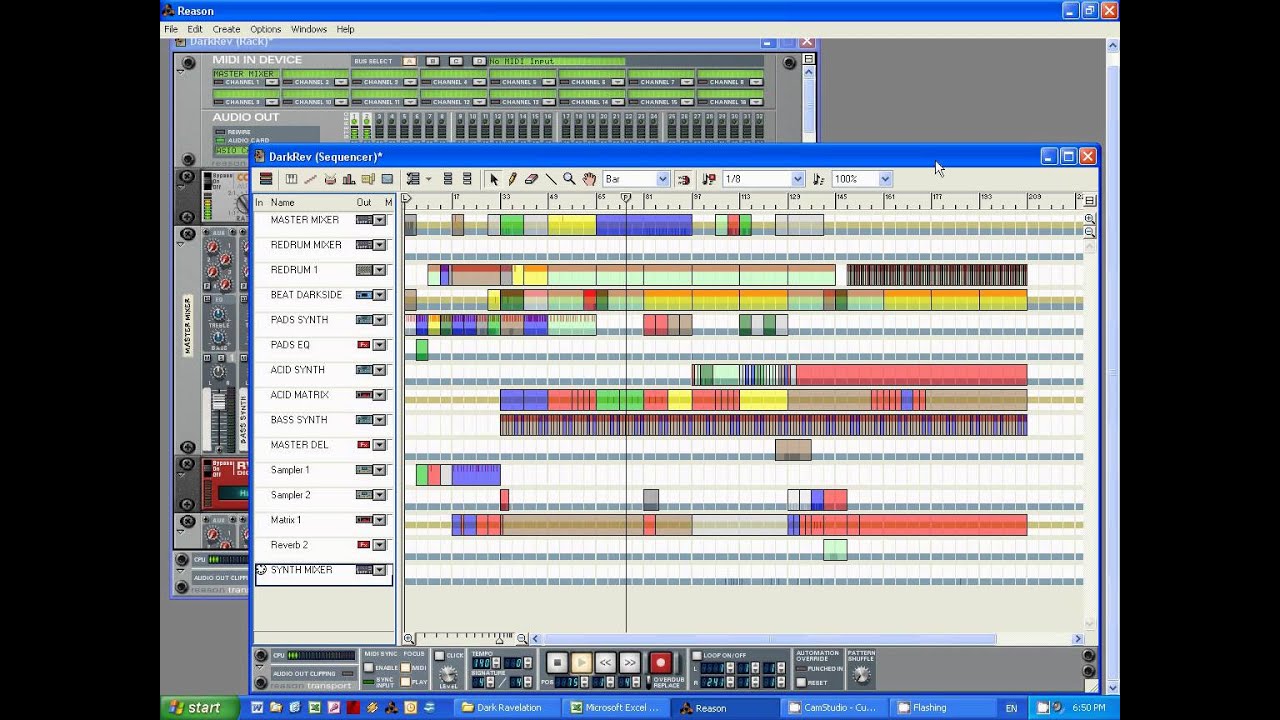The width and height of the screenshot is (1280, 720).
Task: Toggle Loop On/Off in transport
Action: pyautogui.click(x=696, y=655)
